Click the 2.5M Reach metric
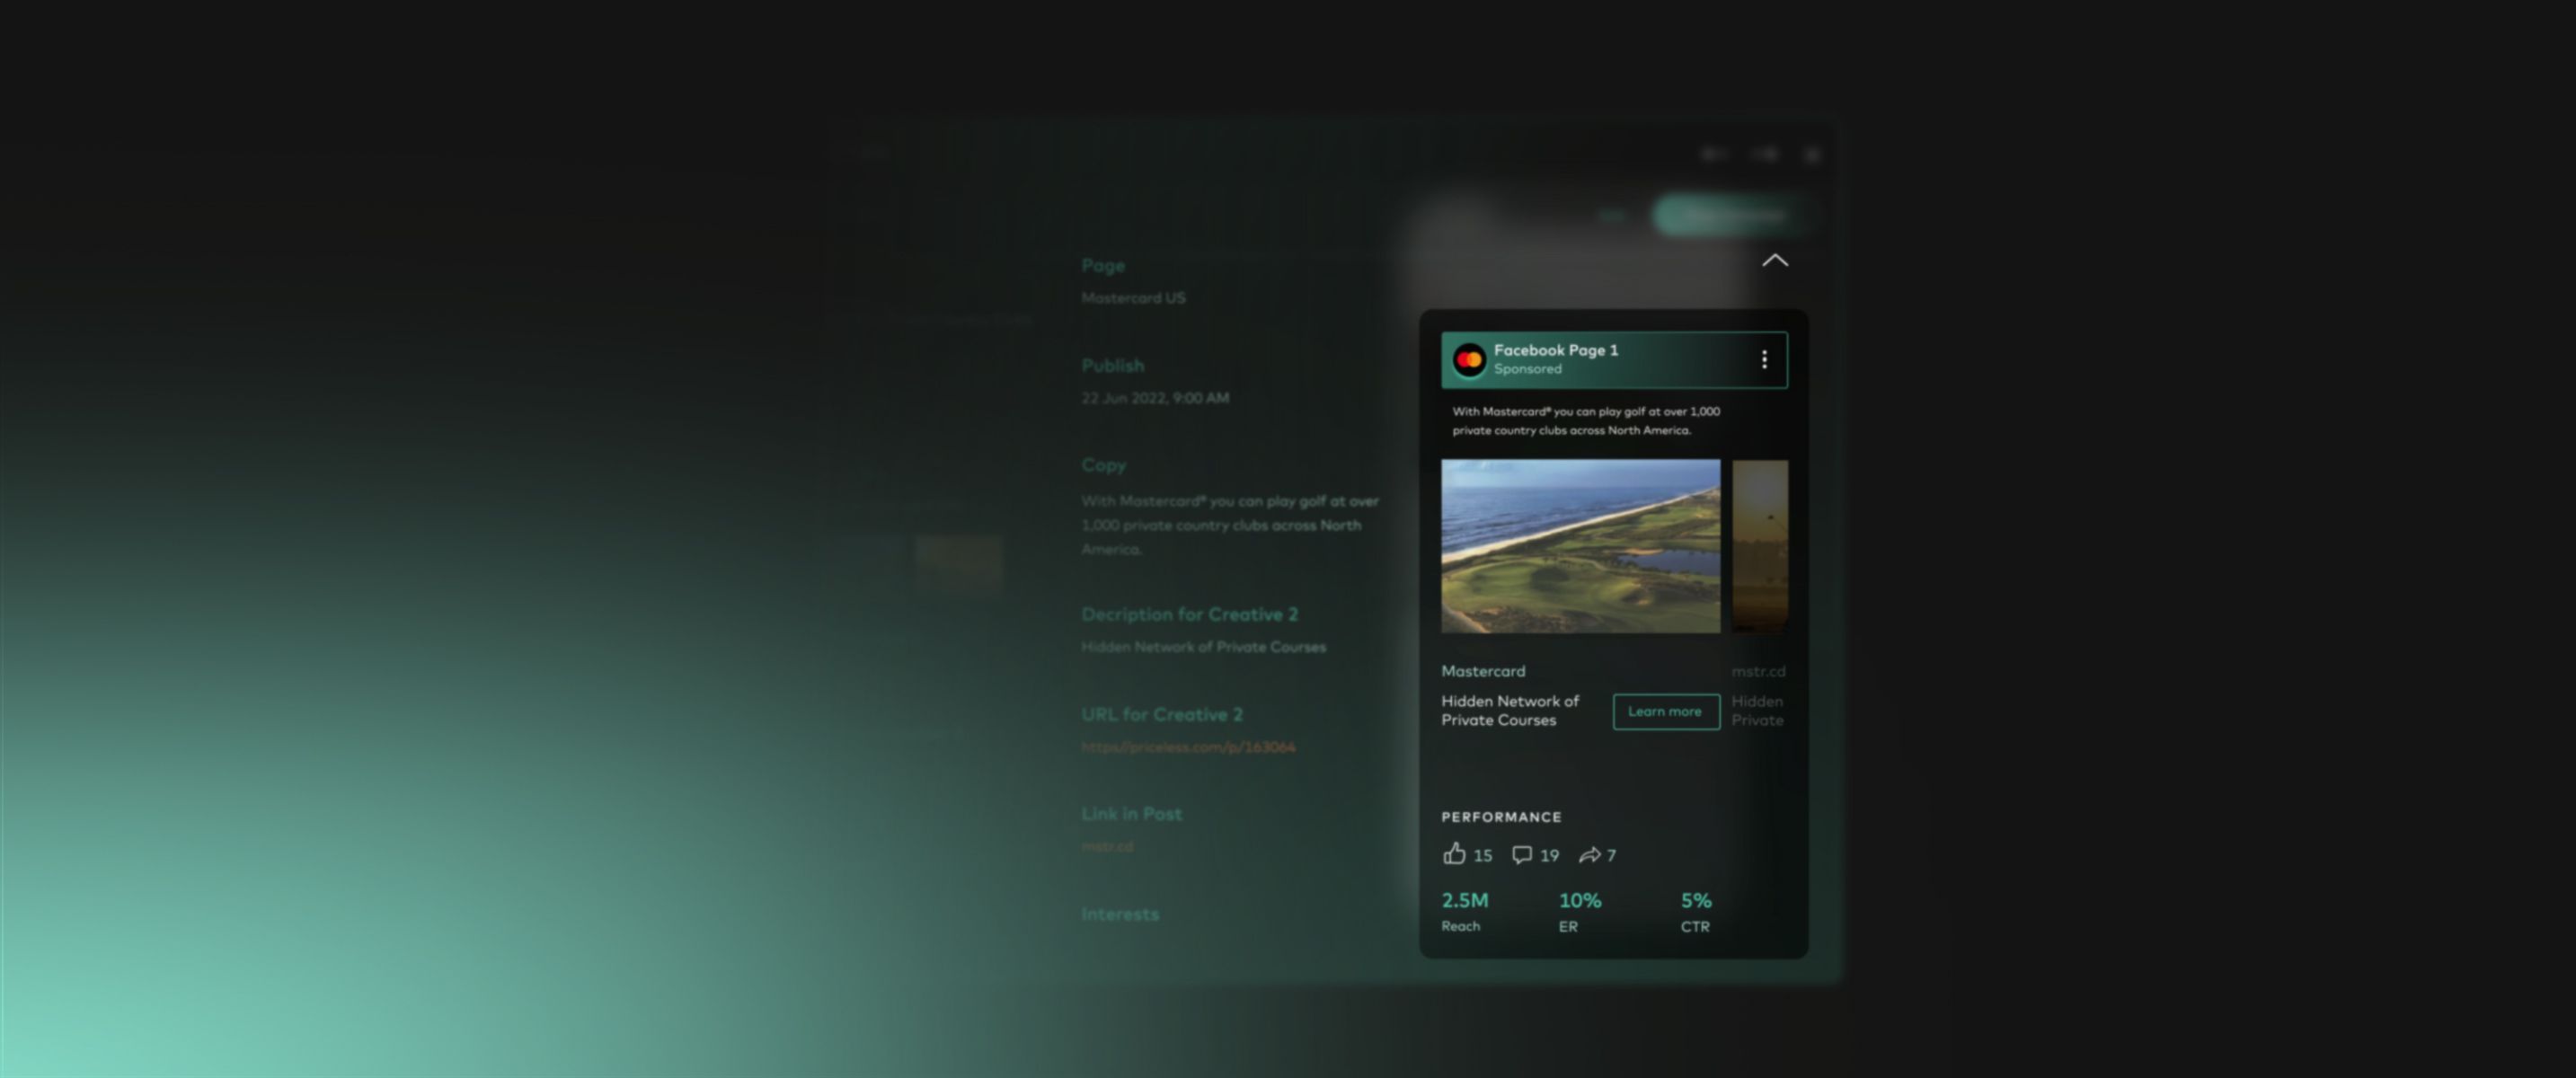The width and height of the screenshot is (2576, 1078). (x=1464, y=901)
